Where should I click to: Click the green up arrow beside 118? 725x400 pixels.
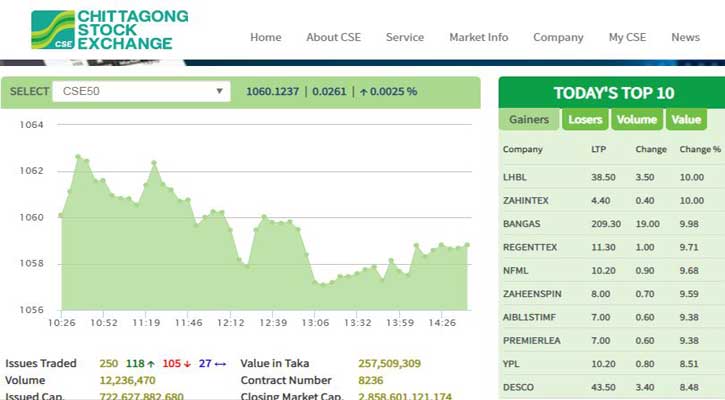[x=151, y=364]
